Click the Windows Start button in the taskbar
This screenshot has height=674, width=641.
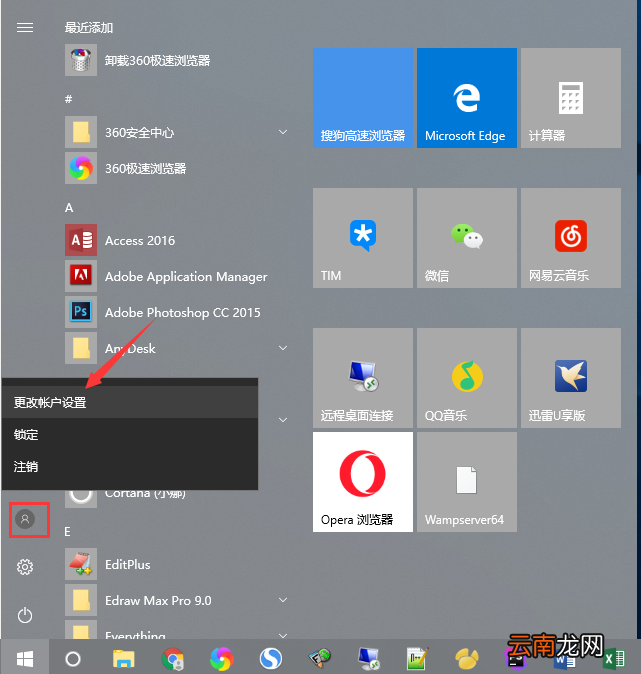25,658
